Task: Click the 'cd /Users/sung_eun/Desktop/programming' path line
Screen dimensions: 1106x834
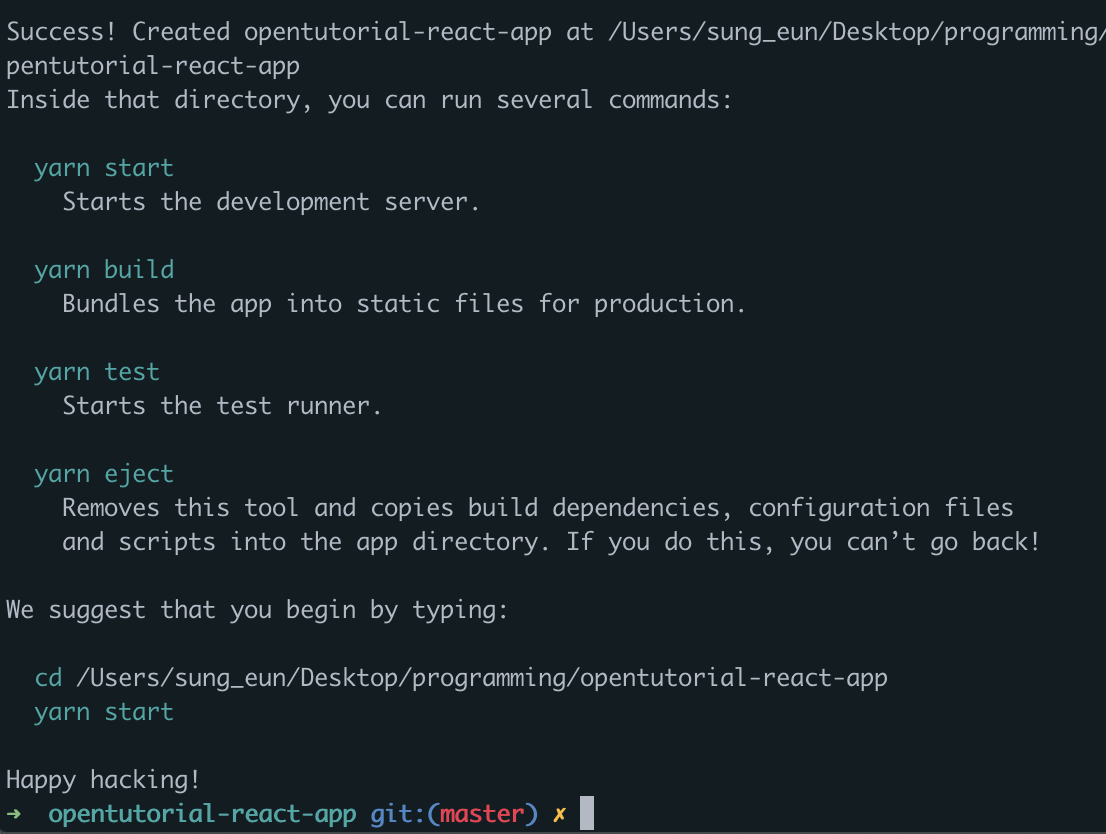Action: pyautogui.click(x=461, y=678)
